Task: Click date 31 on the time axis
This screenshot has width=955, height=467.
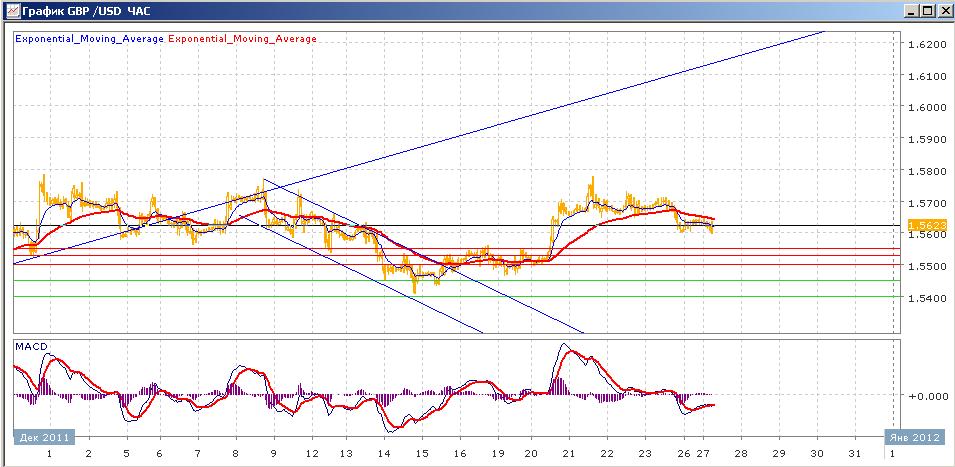Action: point(855,454)
